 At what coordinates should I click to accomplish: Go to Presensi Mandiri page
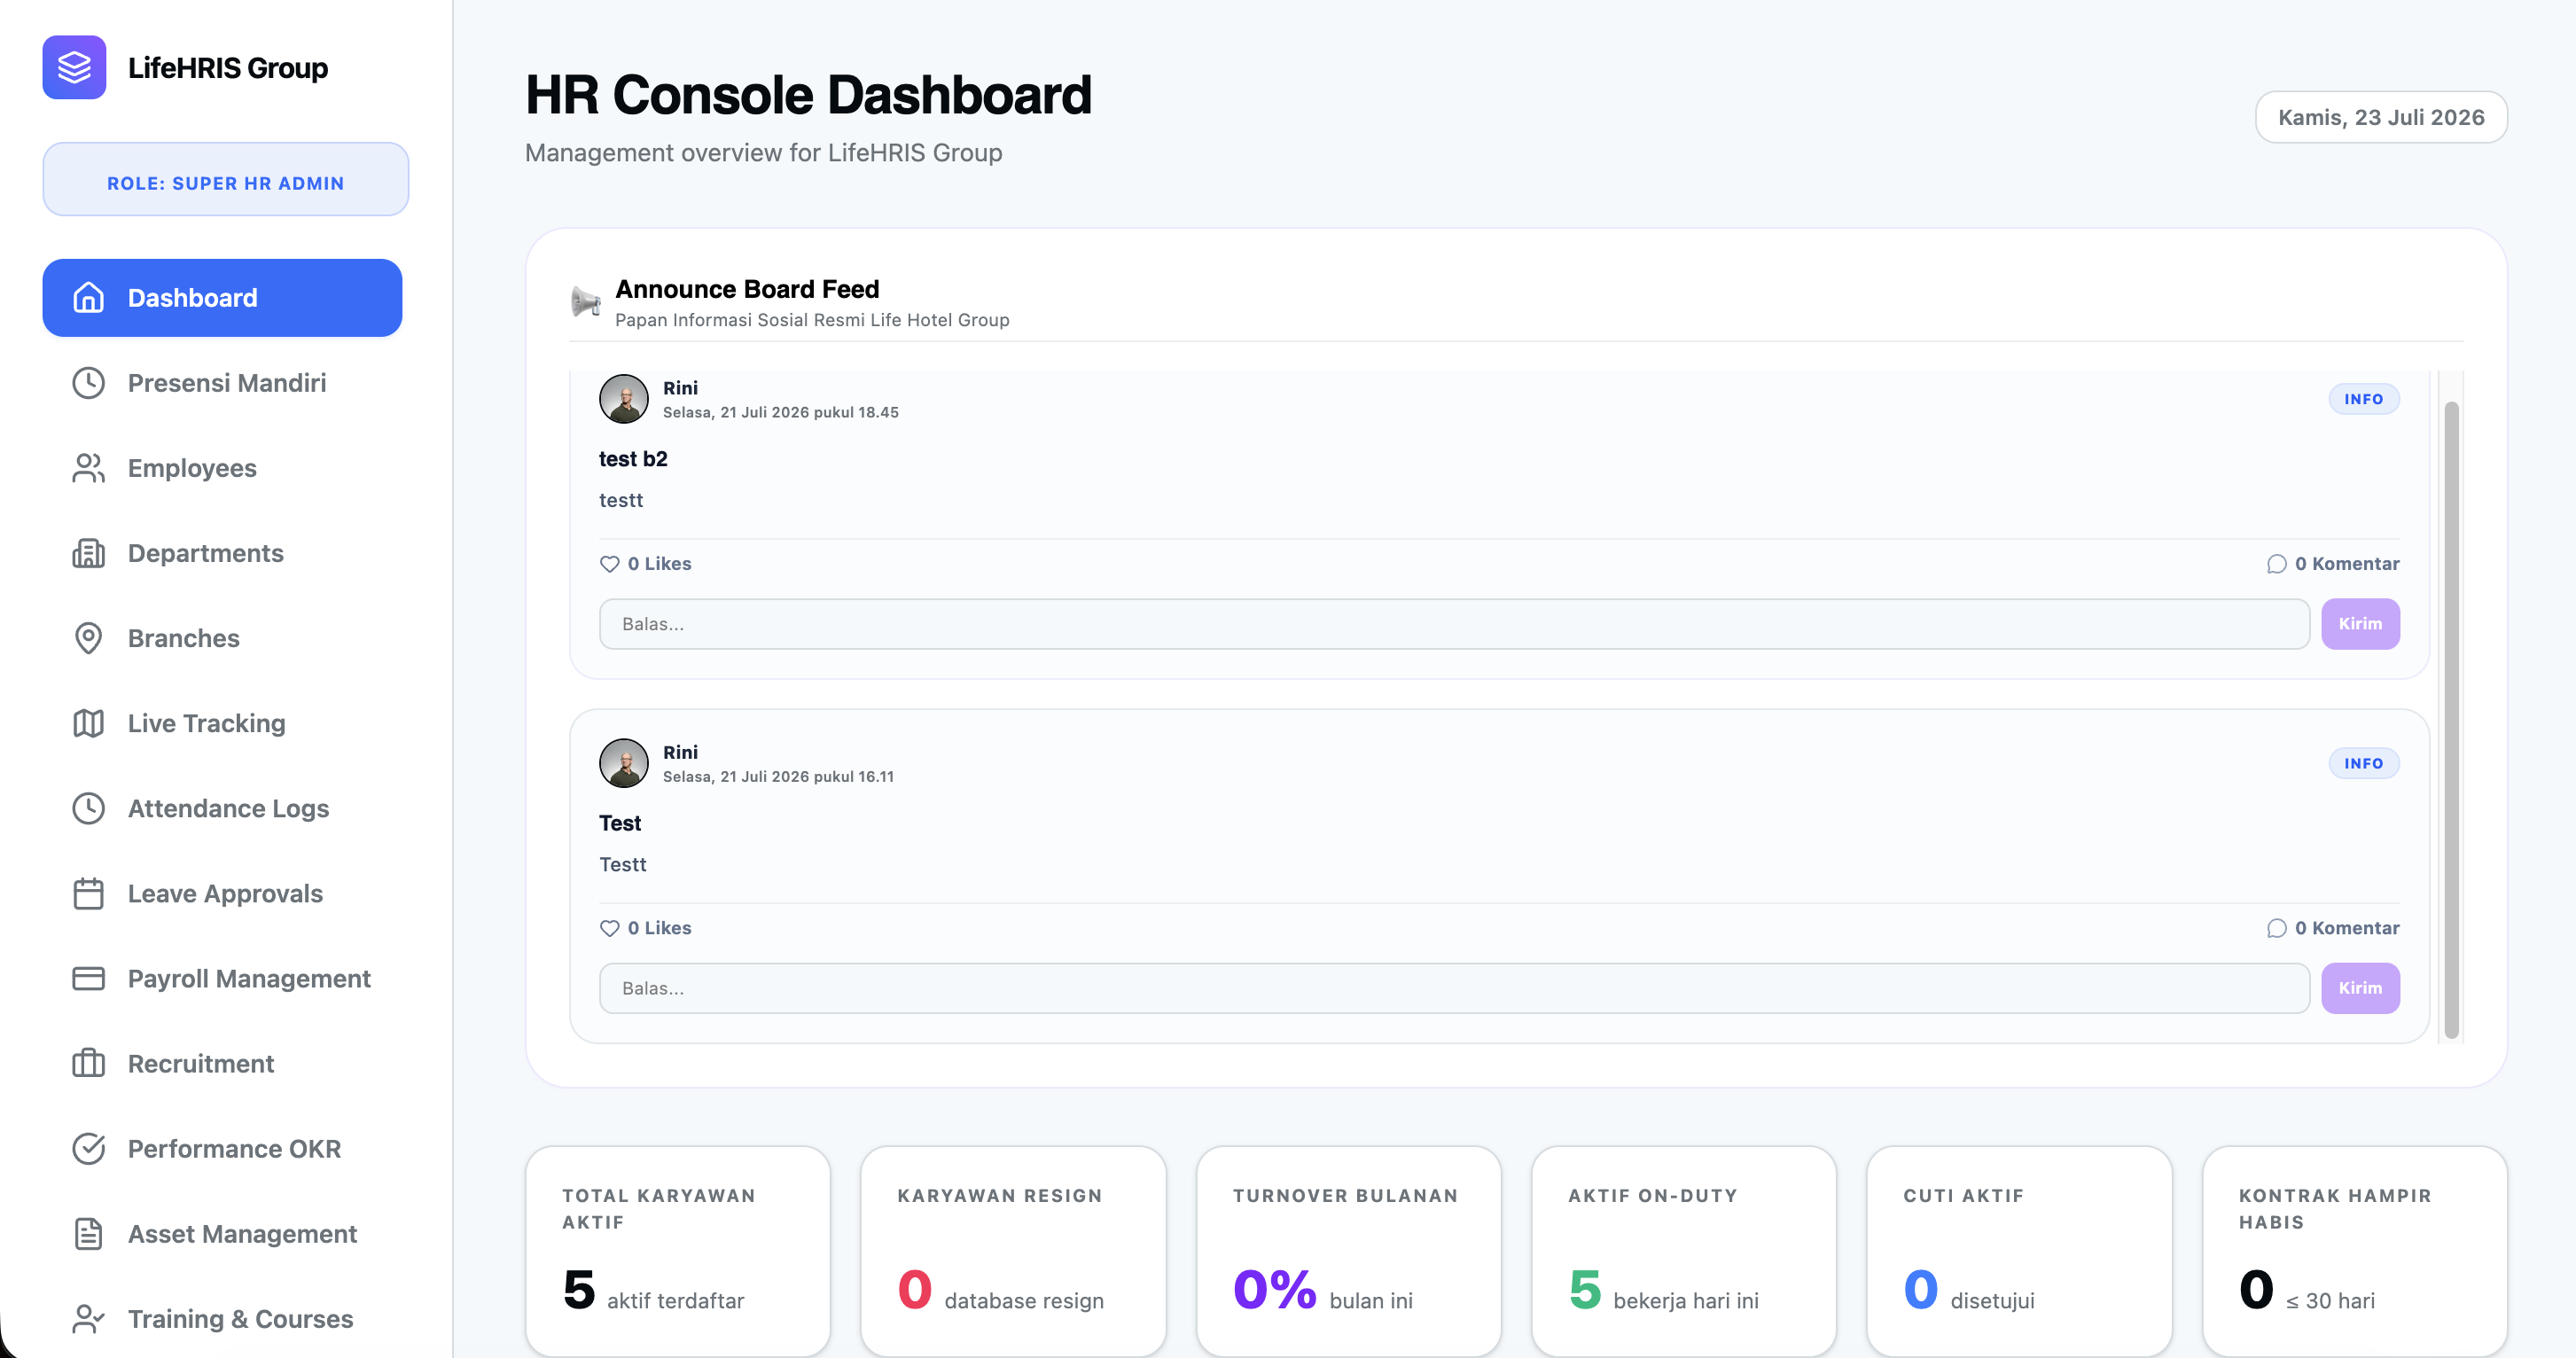[222, 382]
